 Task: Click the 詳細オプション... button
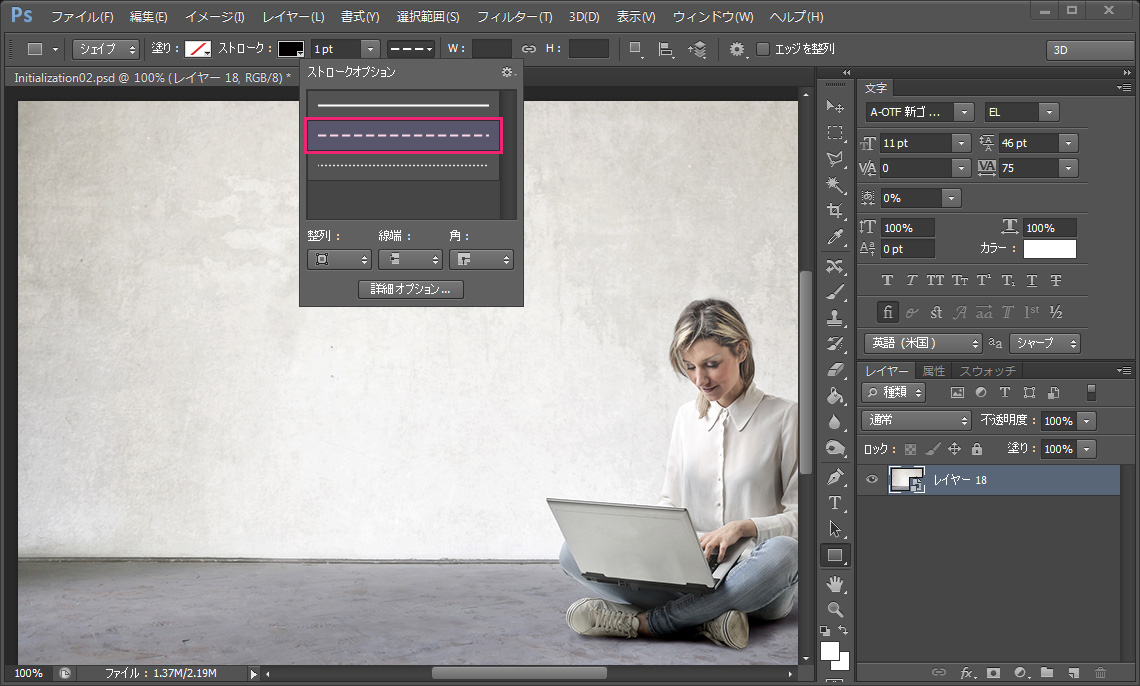tap(411, 289)
